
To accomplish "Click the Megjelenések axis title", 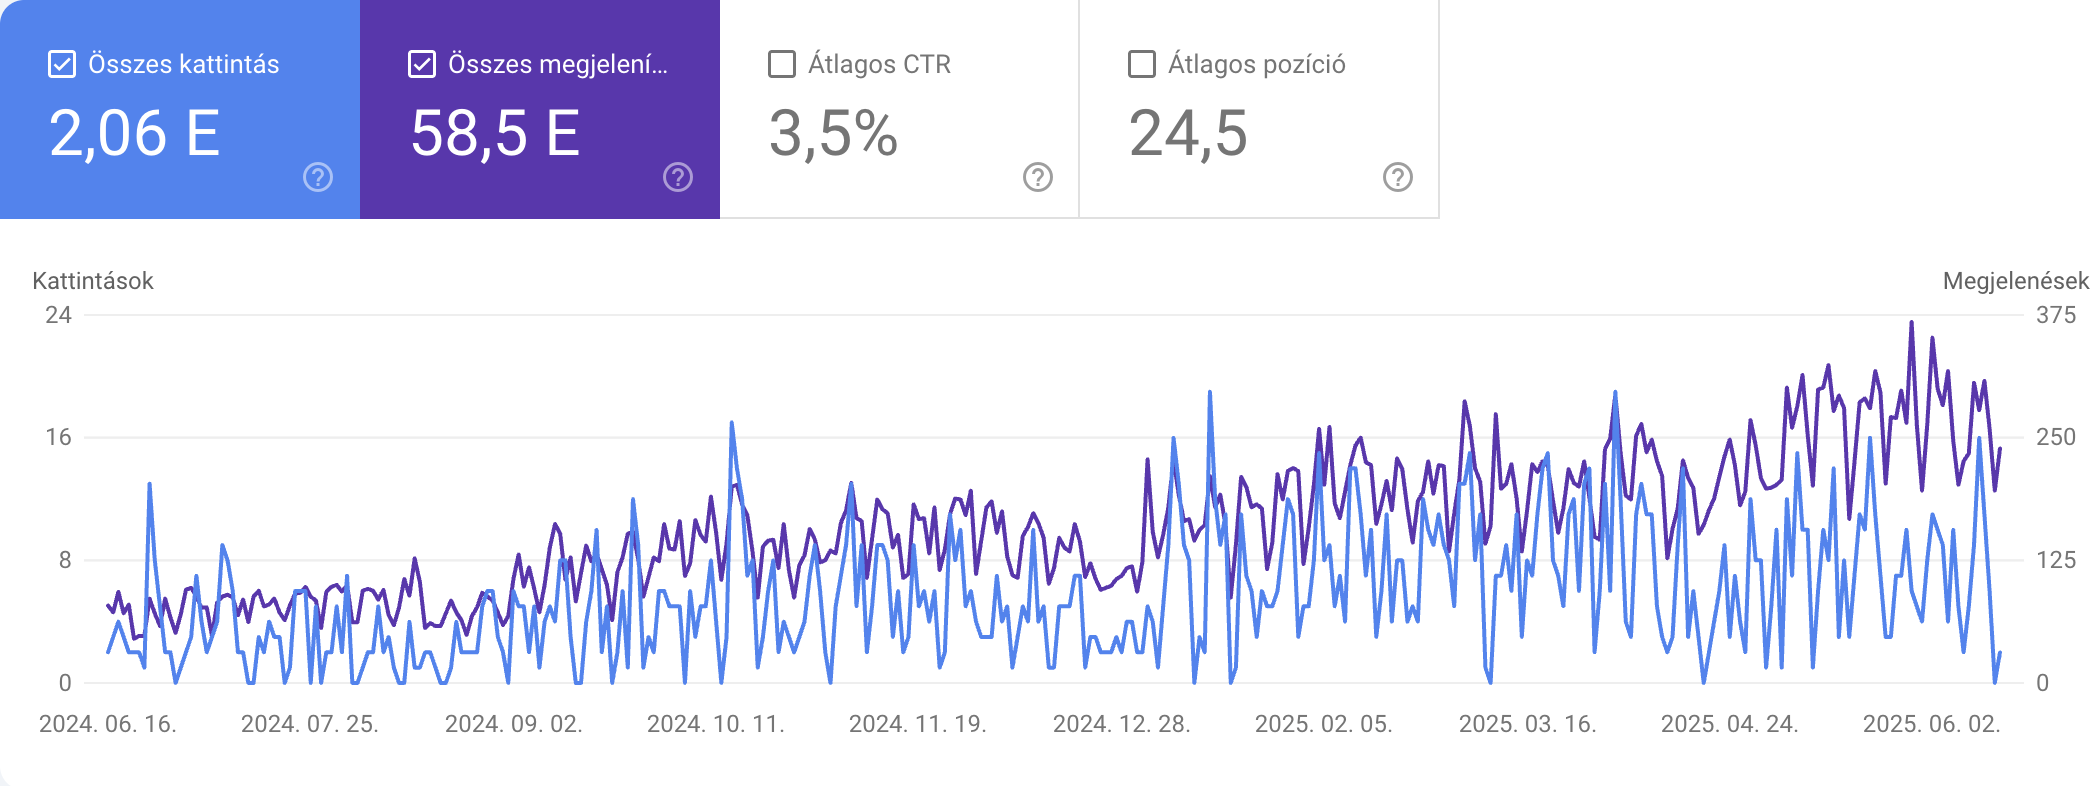I will point(2015,281).
